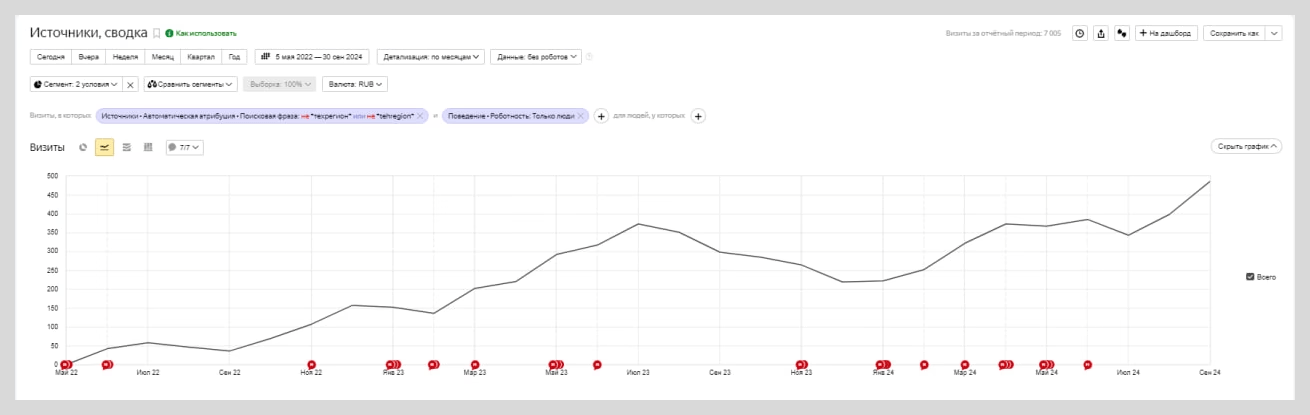The height and width of the screenshot is (415, 1310).
Task: Open the Как использовать help link
Action: point(200,33)
